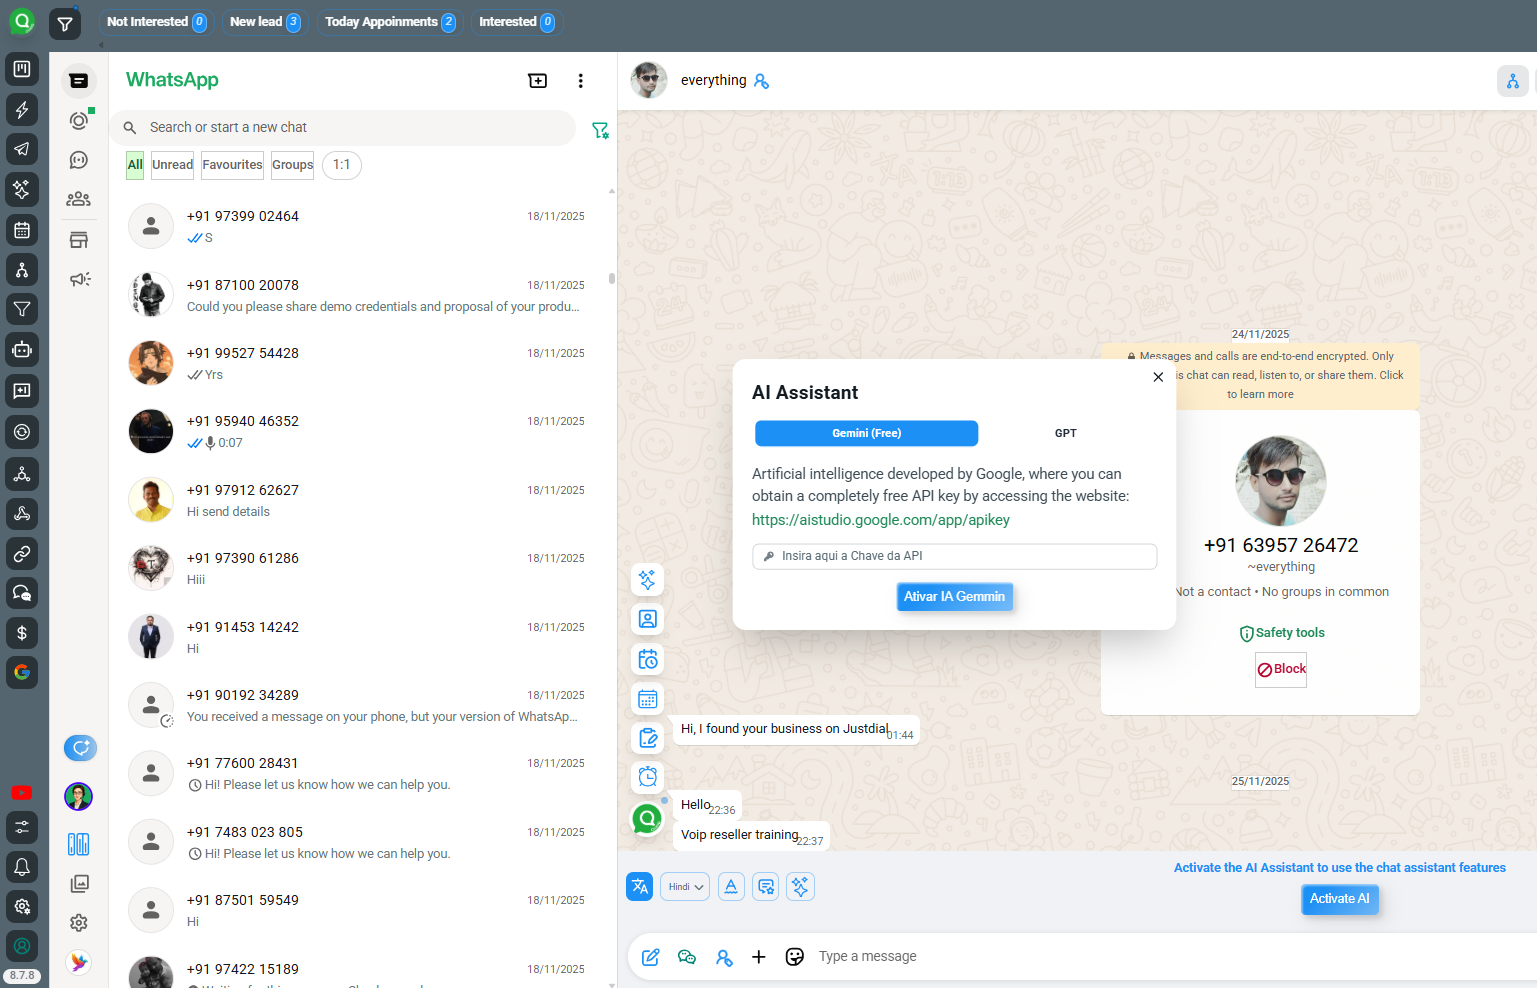
Task: Open the translate icon above message box
Action: click(x=639, y=887)
